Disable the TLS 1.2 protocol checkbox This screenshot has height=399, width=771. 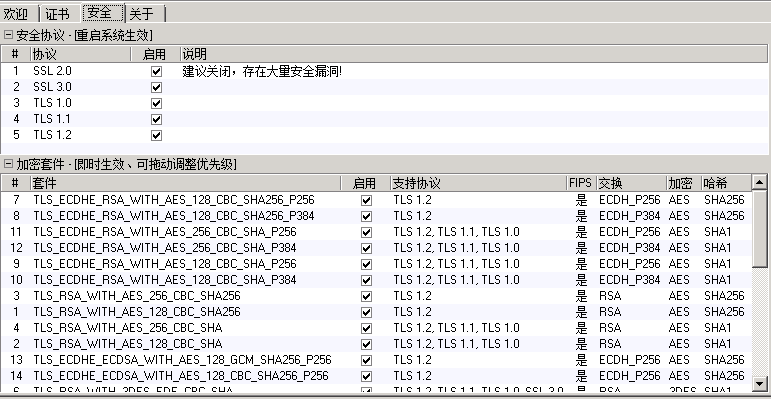[x=156, y=135]
